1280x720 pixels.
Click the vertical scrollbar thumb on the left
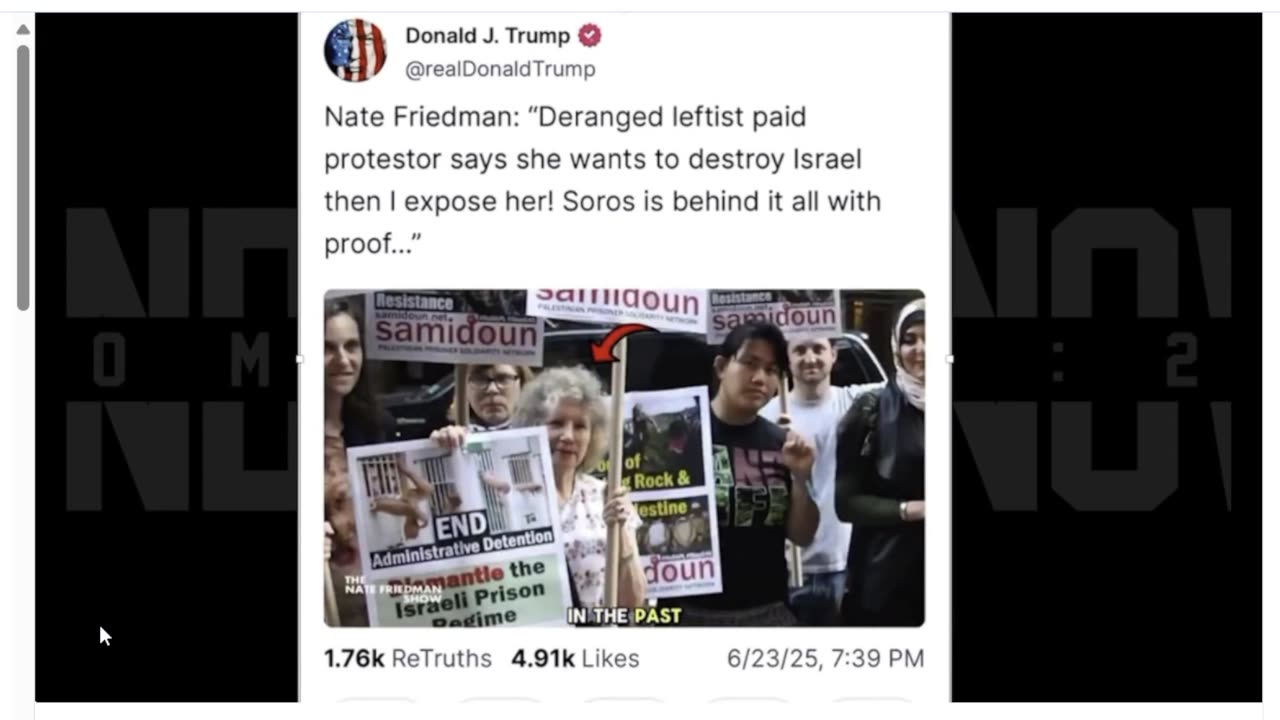[x=23, y=177]
